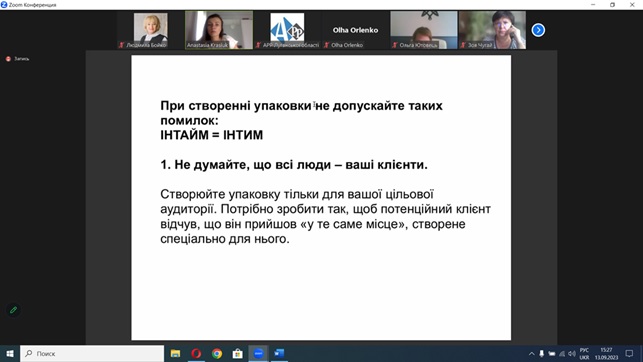Viewport: 643px width, 362px height.
Task: Click the microphone icon in system tray
Action: click(541, 353)
